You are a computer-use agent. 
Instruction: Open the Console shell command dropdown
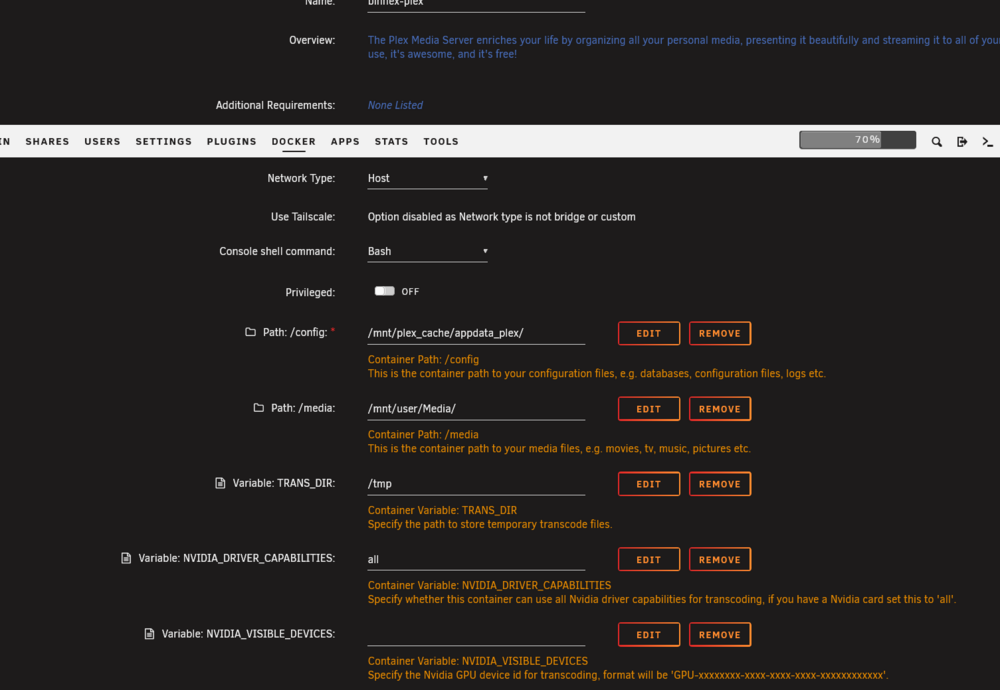pos(427,251)
